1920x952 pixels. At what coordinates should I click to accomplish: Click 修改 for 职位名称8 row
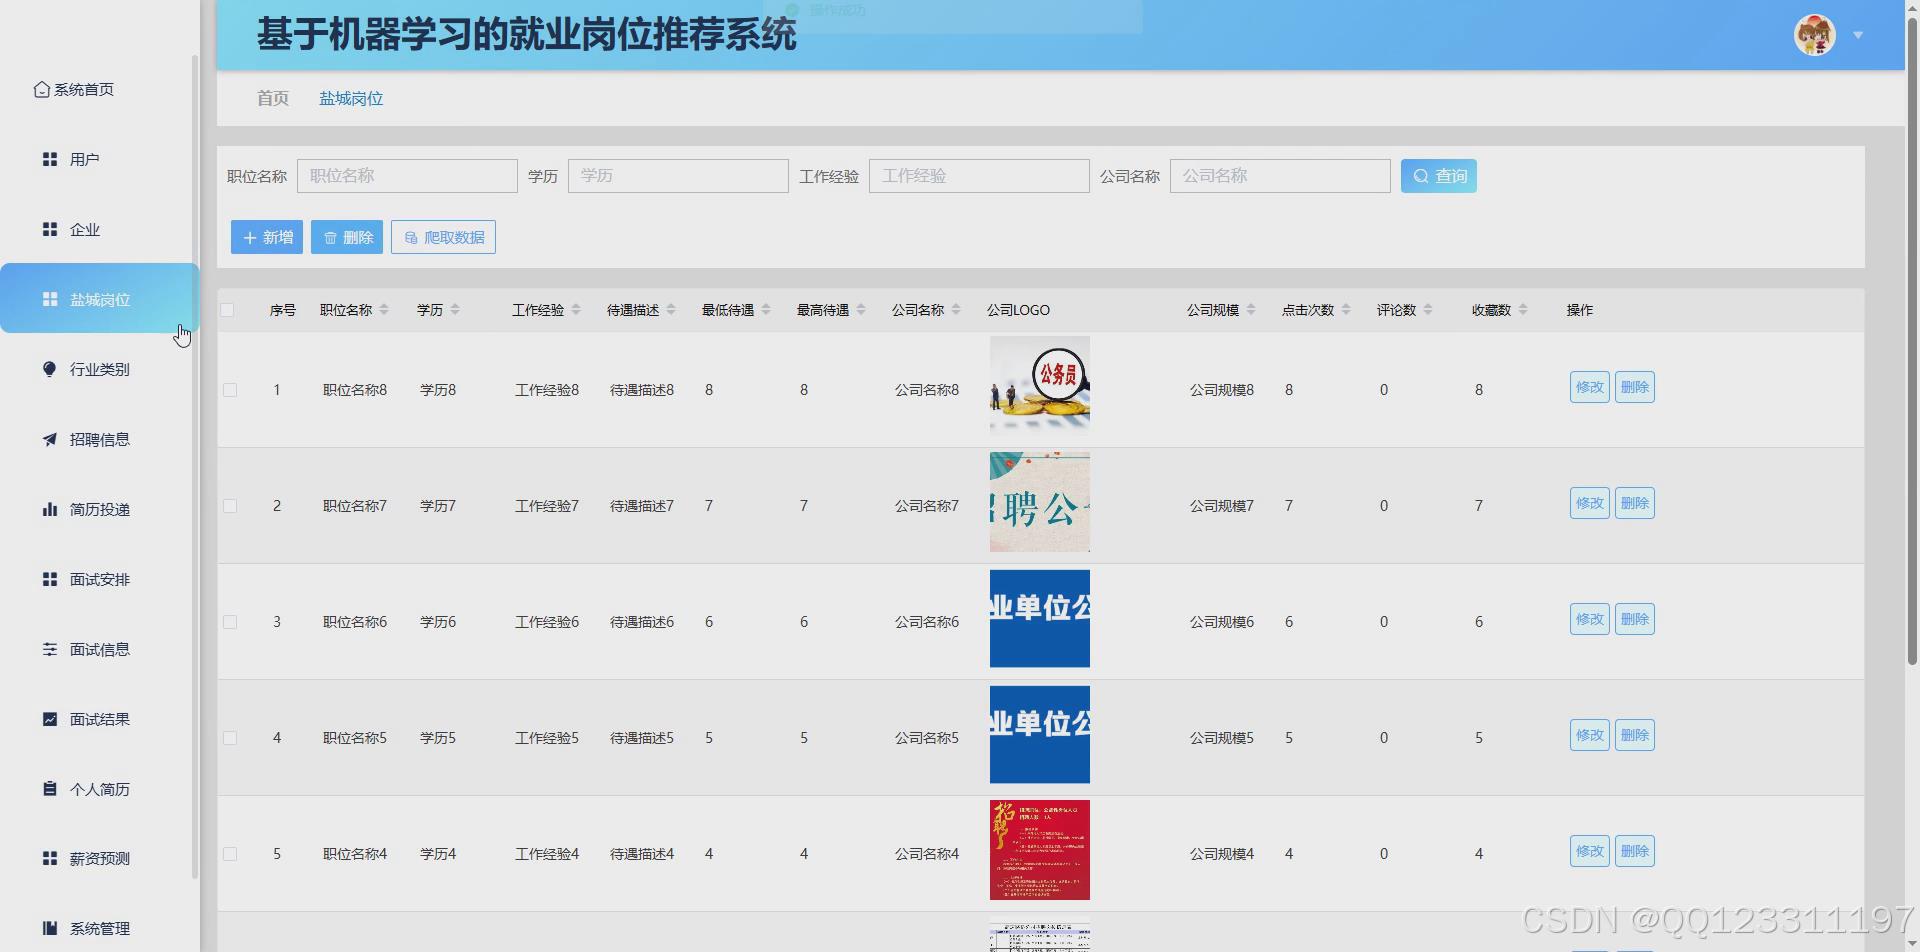[1589, 387]
